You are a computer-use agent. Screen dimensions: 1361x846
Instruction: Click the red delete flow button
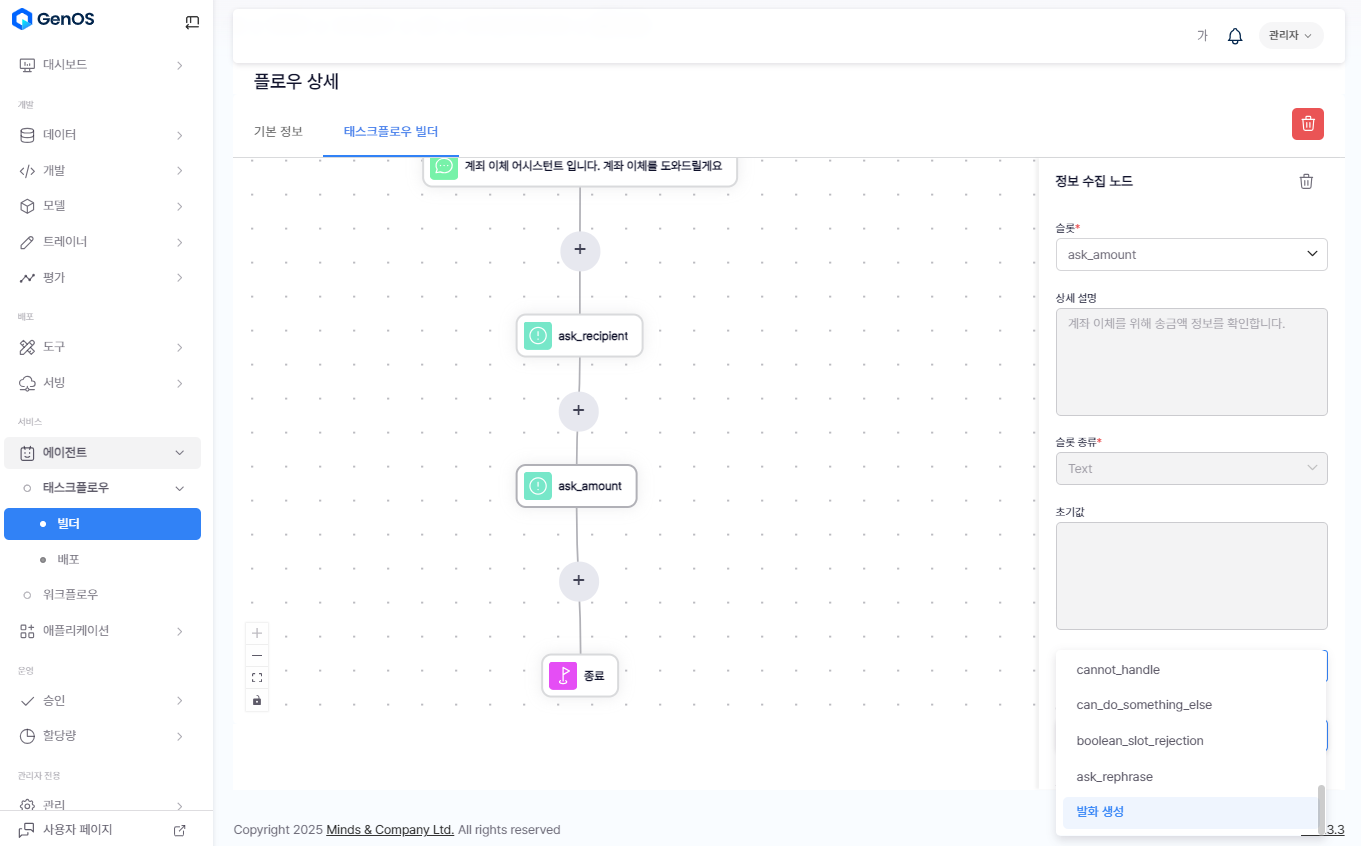pos(1307,124)
